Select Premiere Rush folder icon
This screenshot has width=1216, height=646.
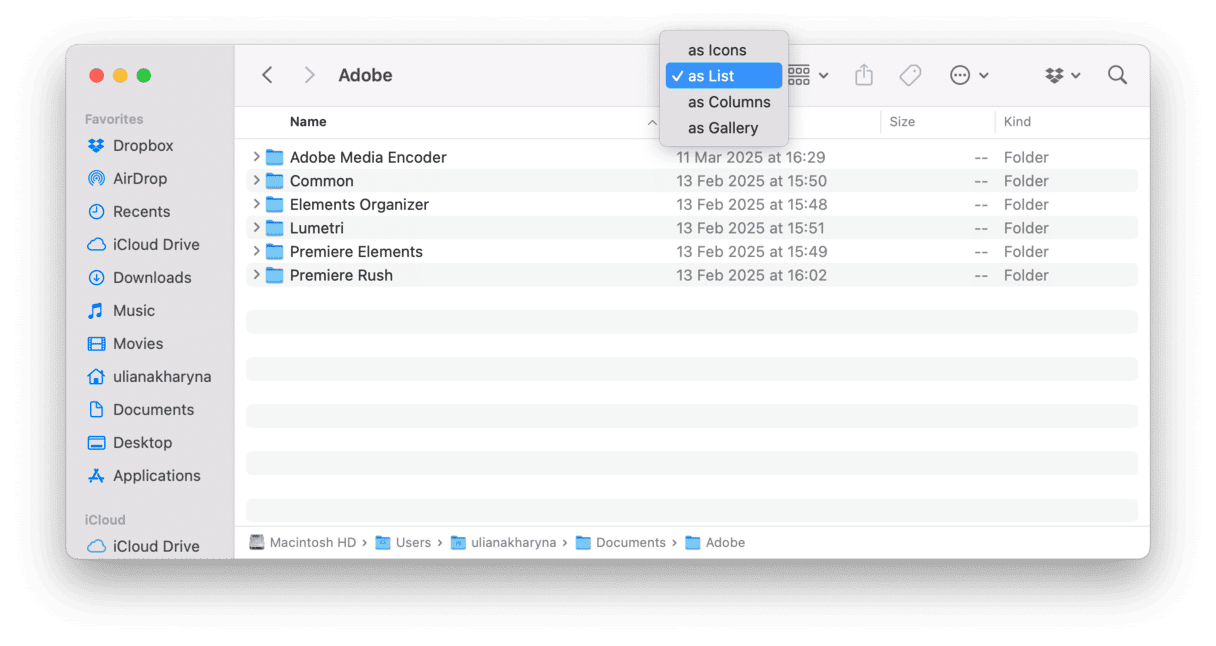click(275, 275)
